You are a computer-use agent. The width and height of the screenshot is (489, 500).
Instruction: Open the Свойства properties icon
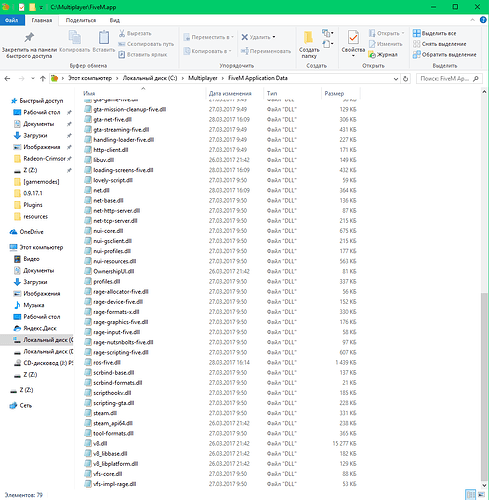point(353,37)
